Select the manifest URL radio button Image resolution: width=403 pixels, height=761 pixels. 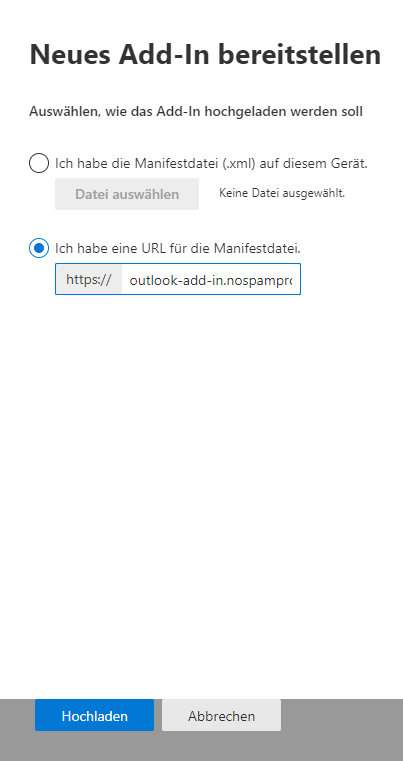[39, 248]
